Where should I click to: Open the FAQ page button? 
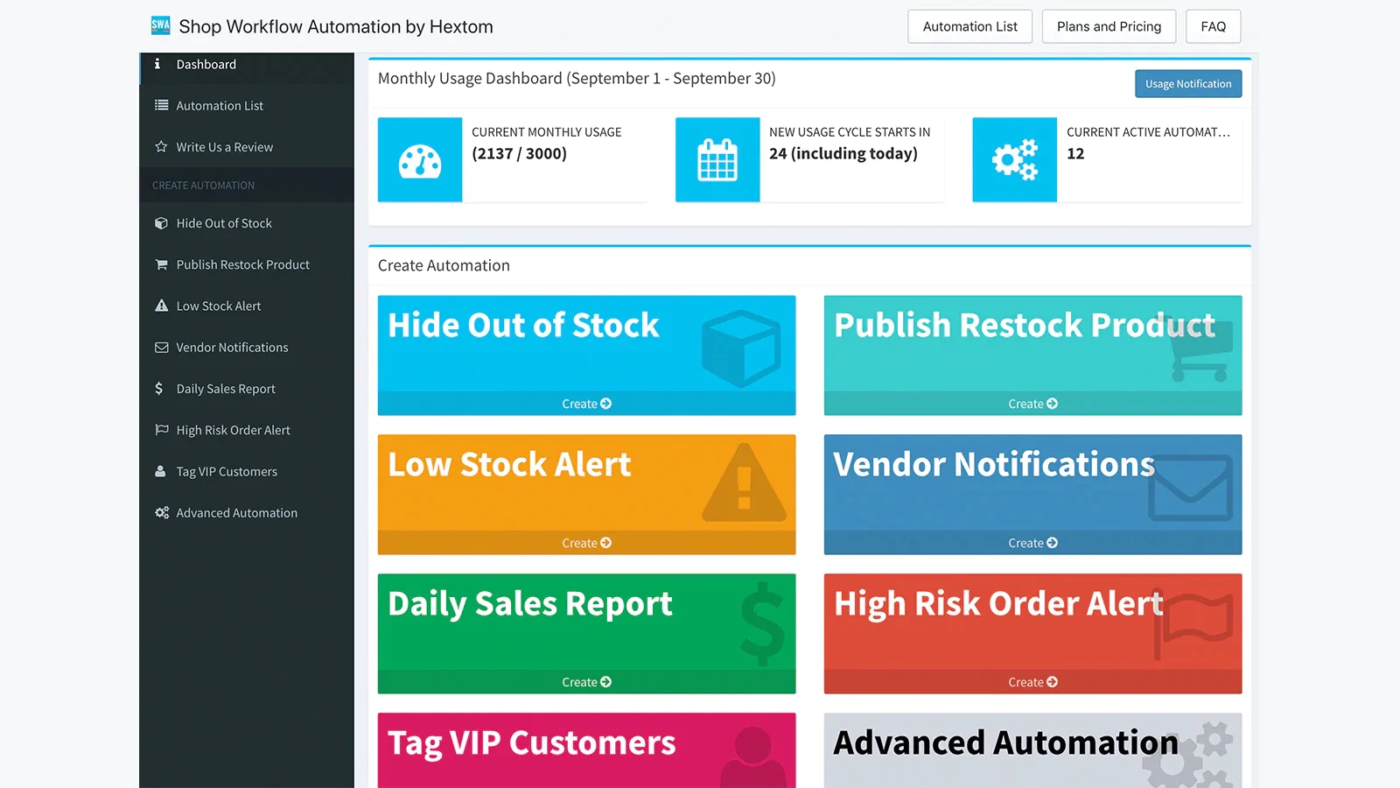tap(1213, 27)
